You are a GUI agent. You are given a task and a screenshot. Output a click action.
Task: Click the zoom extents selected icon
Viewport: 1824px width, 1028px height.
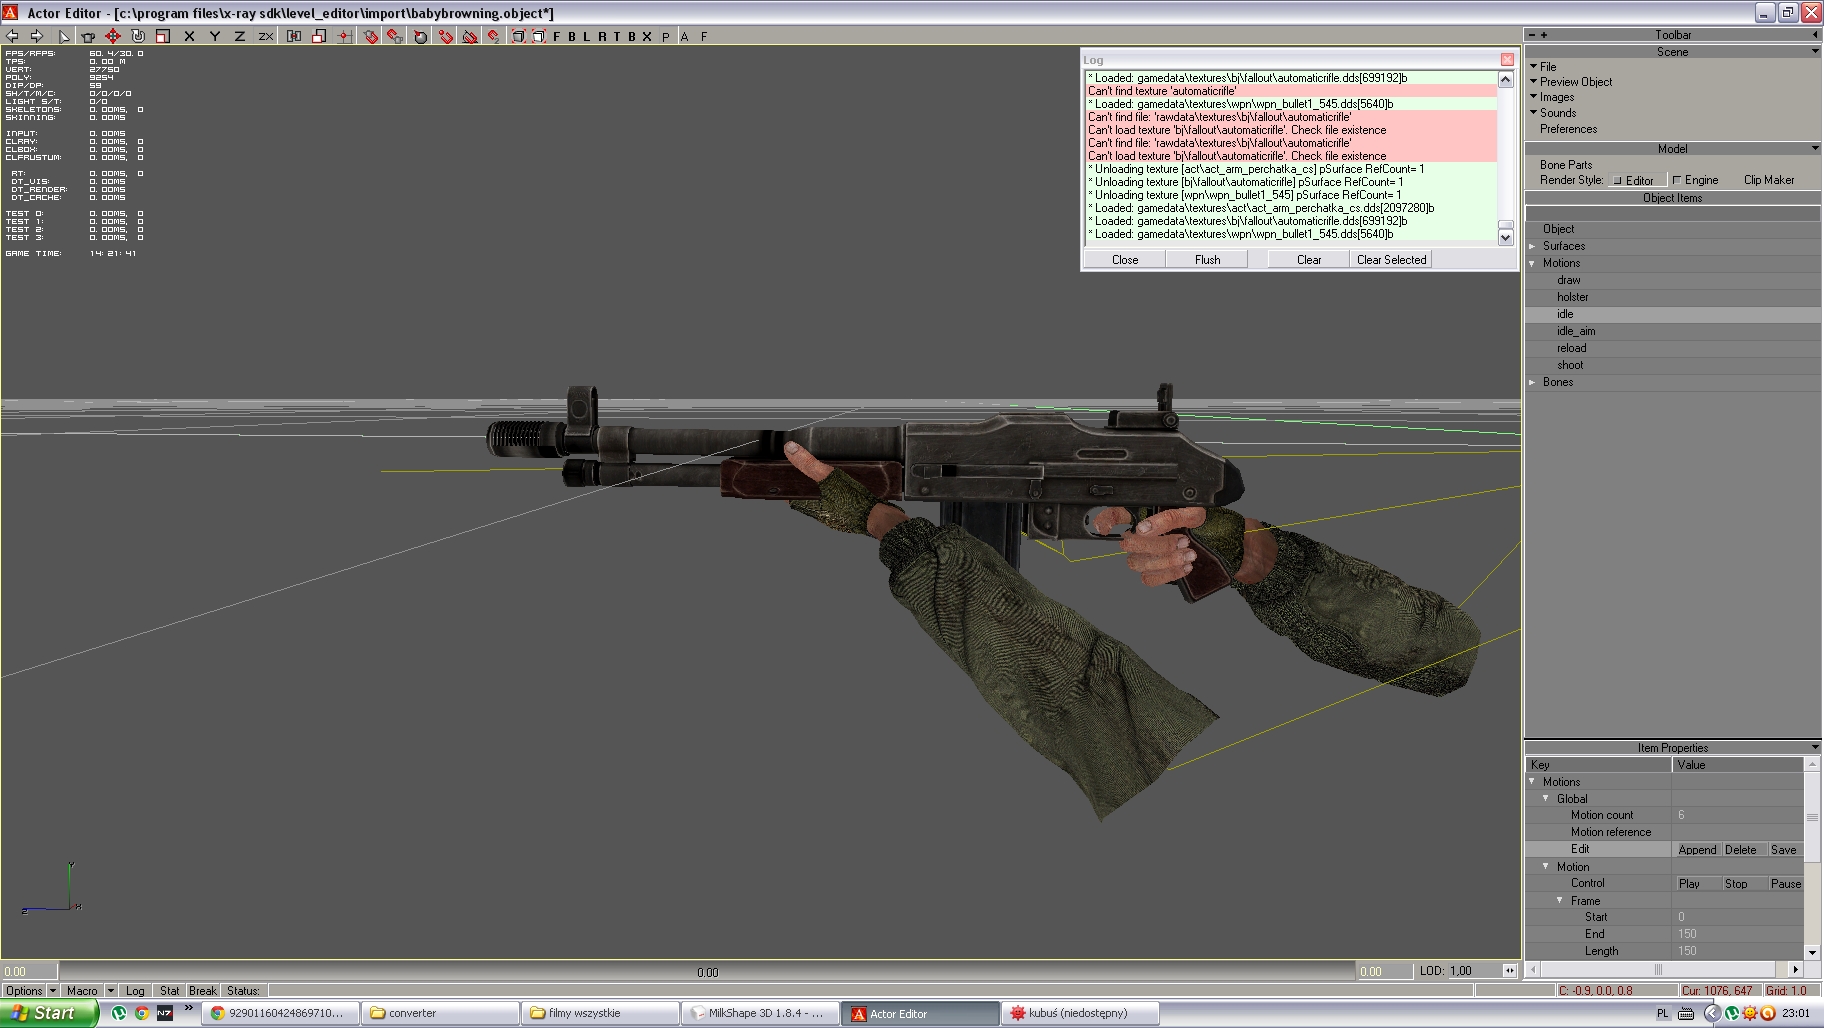(539, 36)
